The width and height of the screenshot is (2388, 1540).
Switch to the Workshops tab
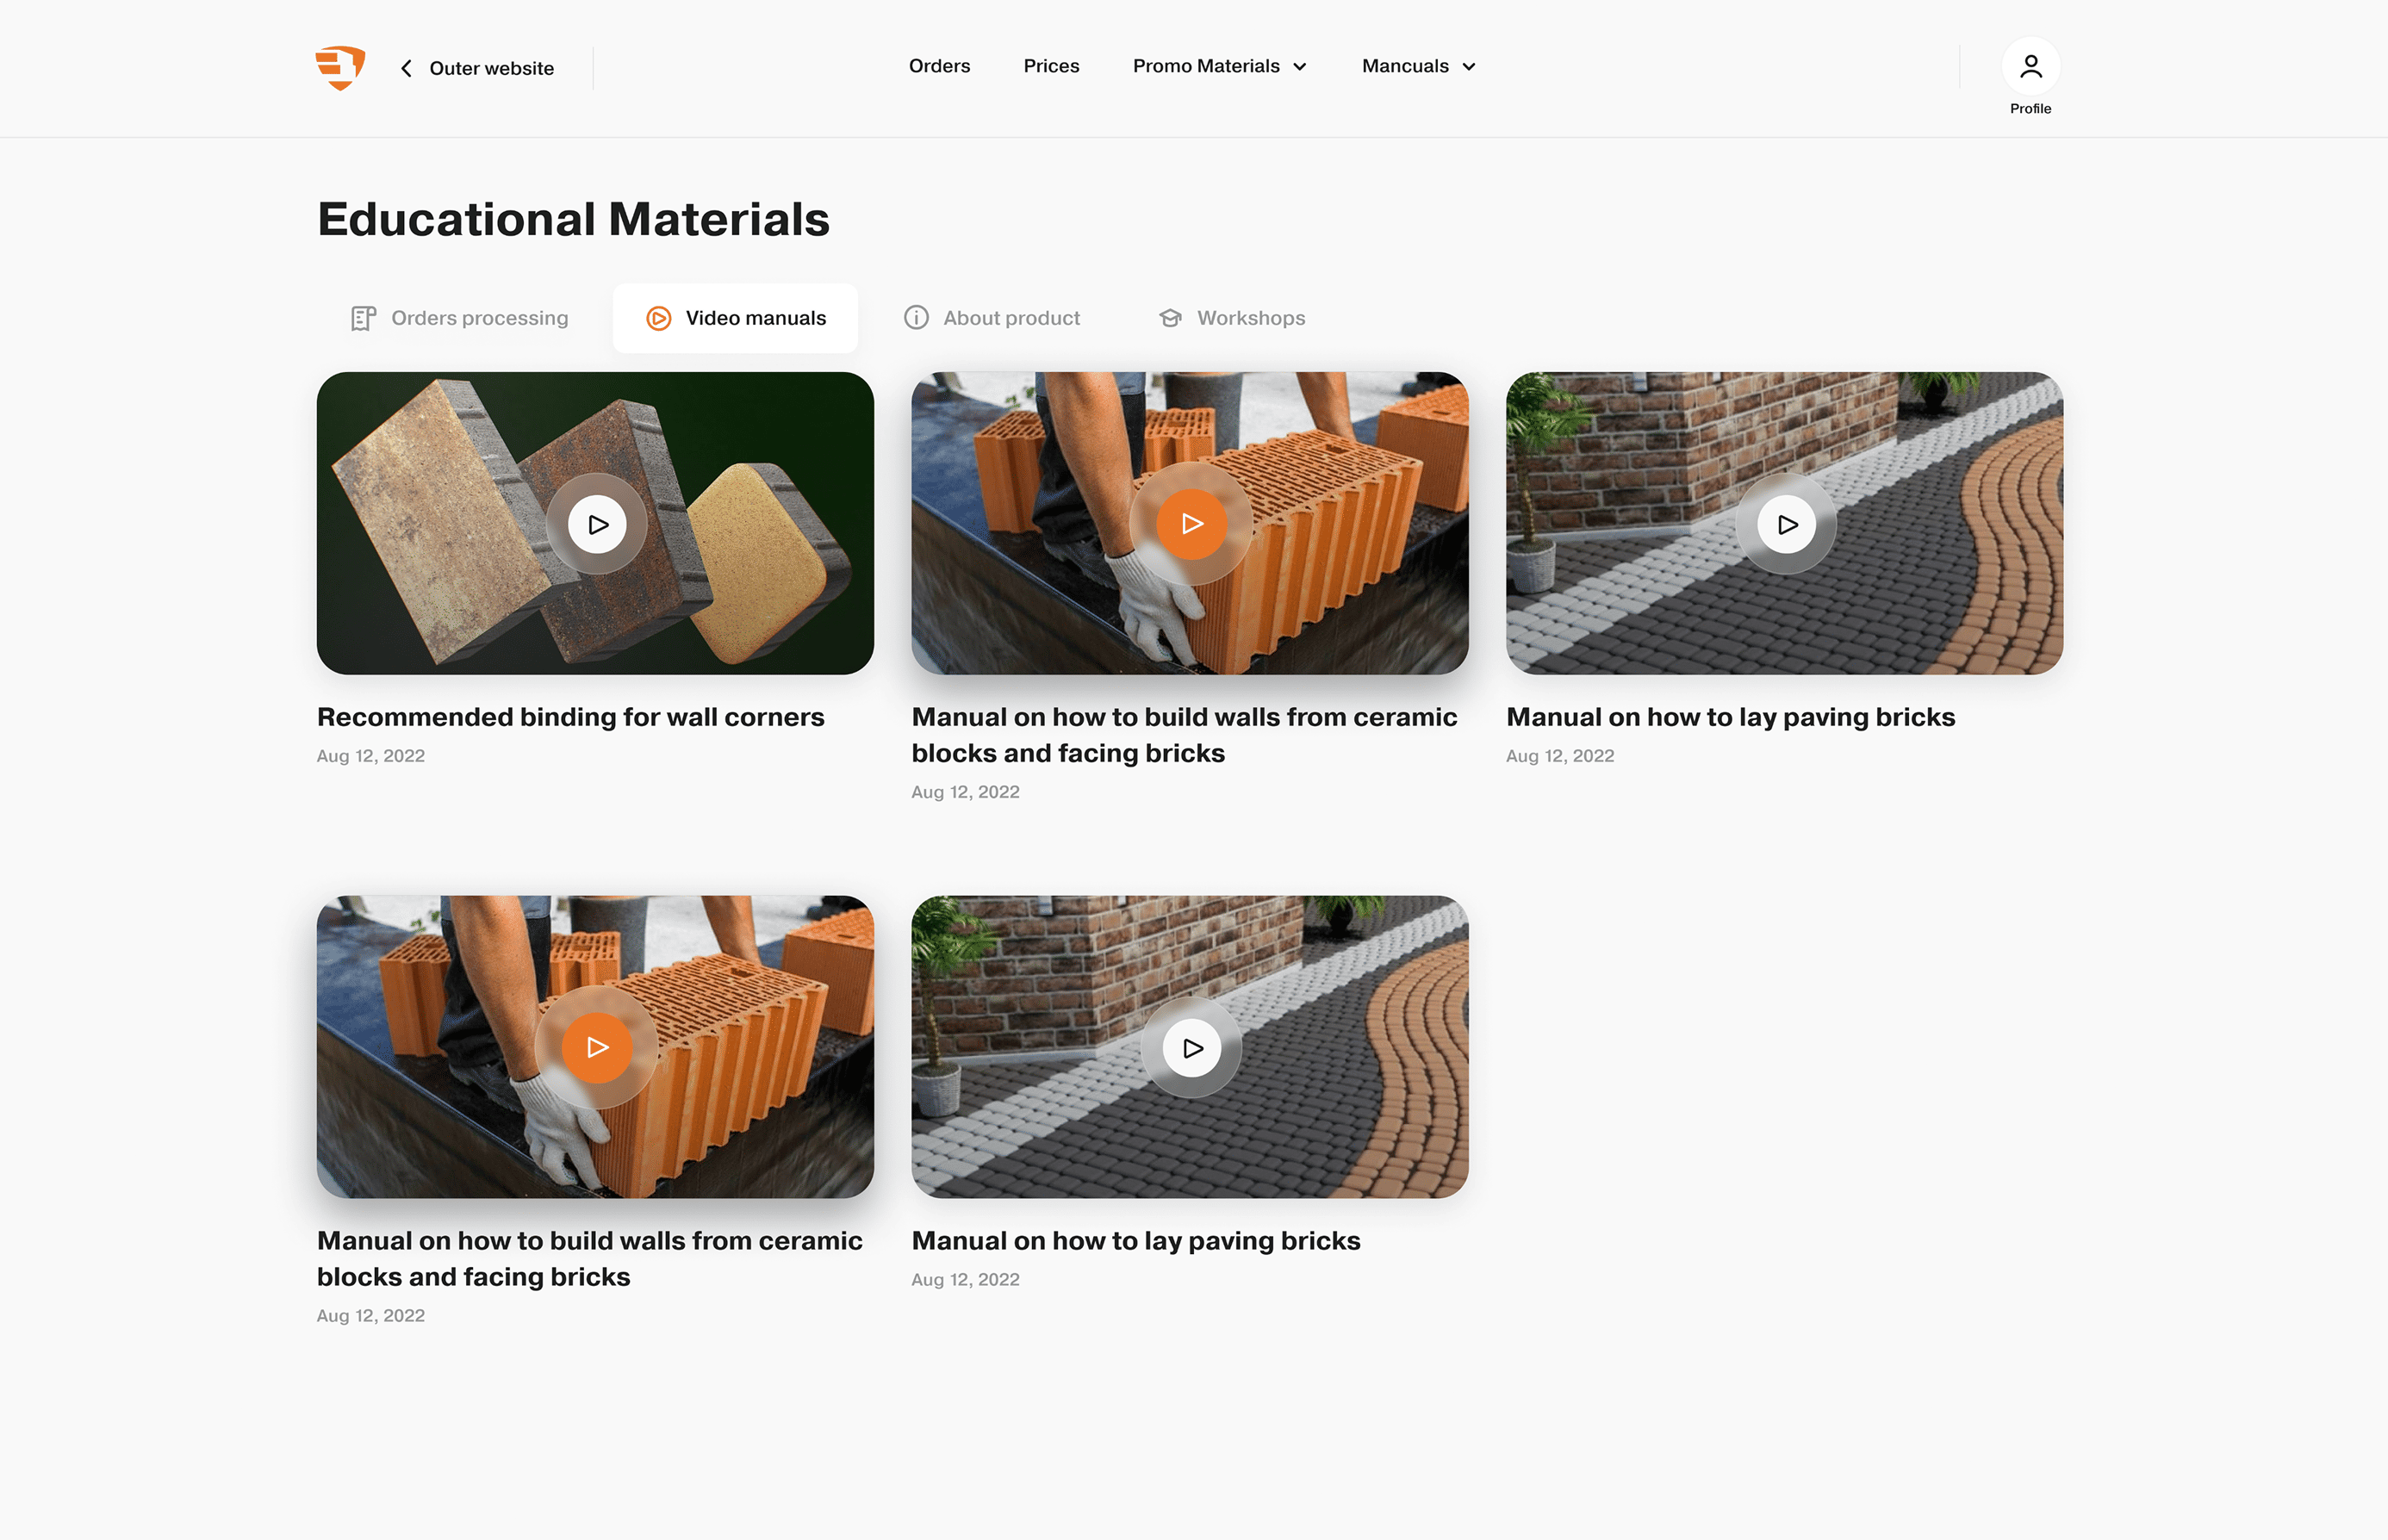pyautogui.click(x=1250, y=318)
